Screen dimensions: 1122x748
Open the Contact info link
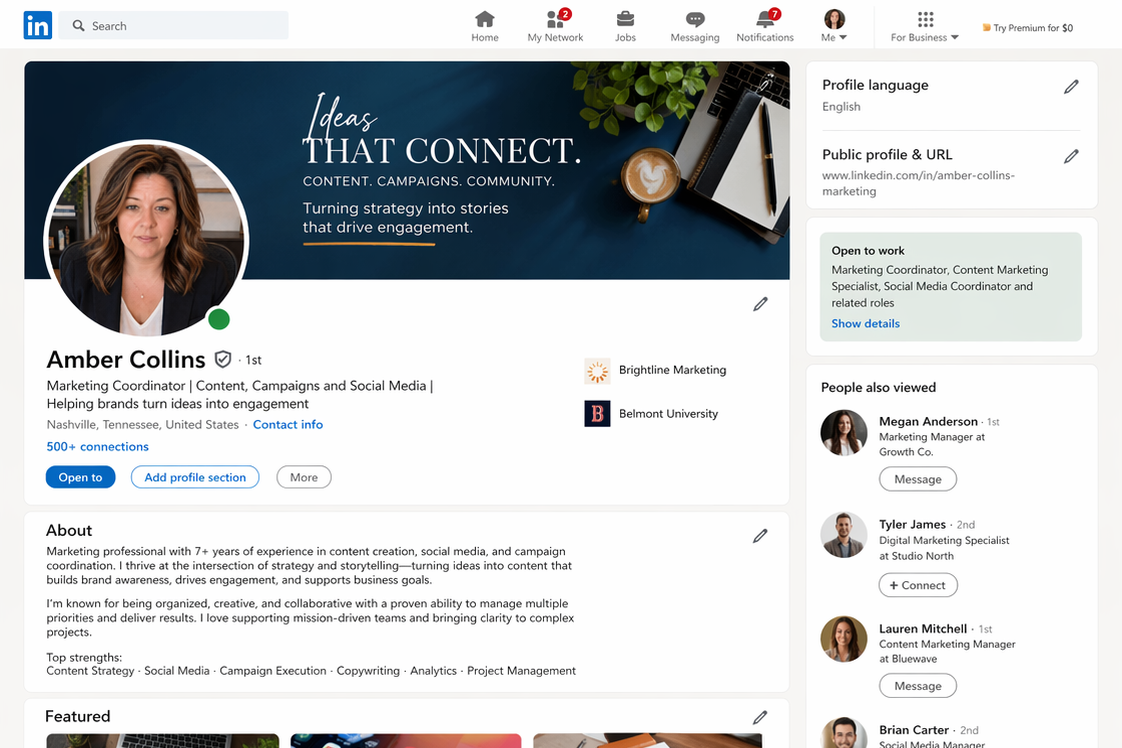point(288,424)
